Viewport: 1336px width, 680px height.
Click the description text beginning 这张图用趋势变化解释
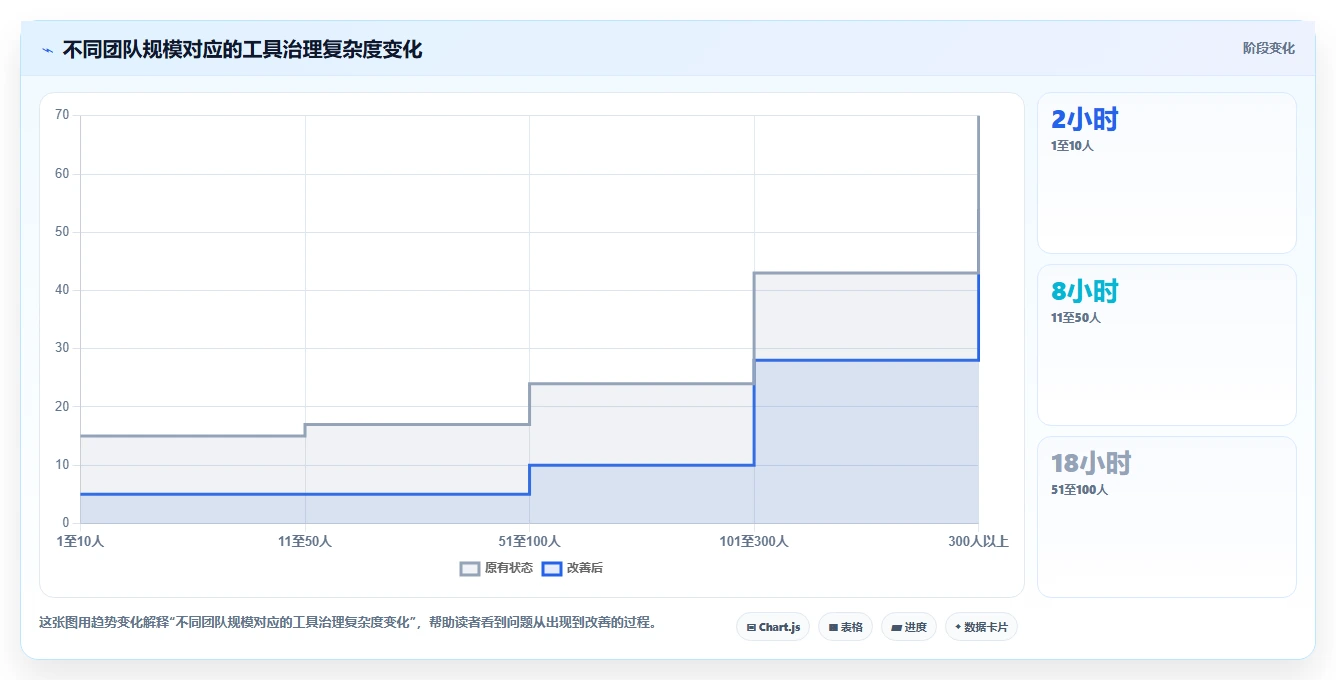coord(349,622)
